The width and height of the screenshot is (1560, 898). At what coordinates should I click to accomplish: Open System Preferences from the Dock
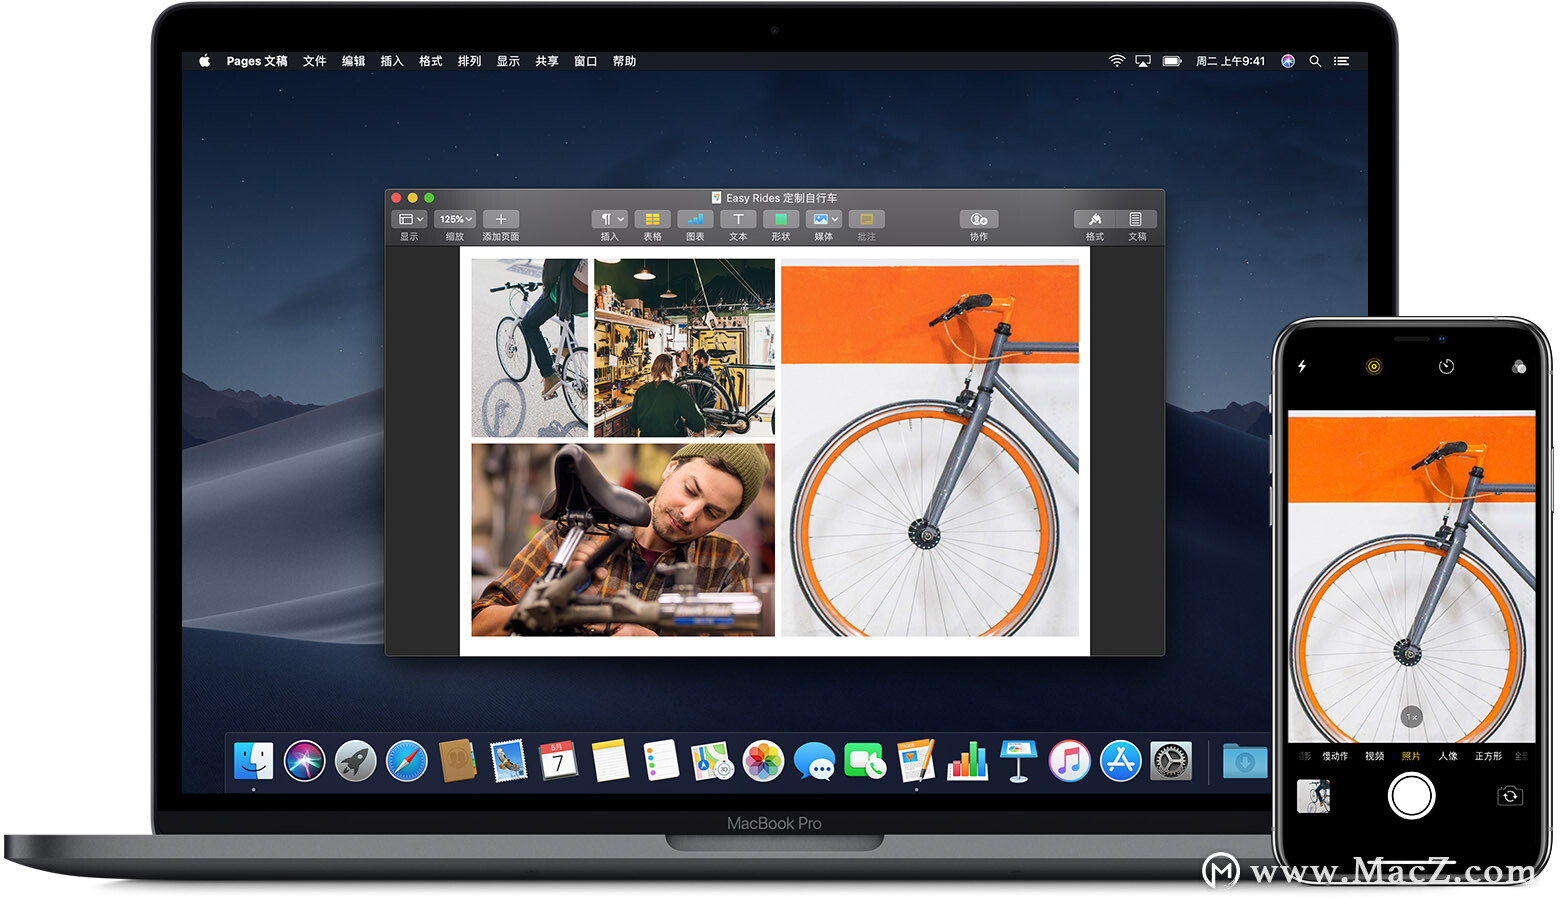1171,761
